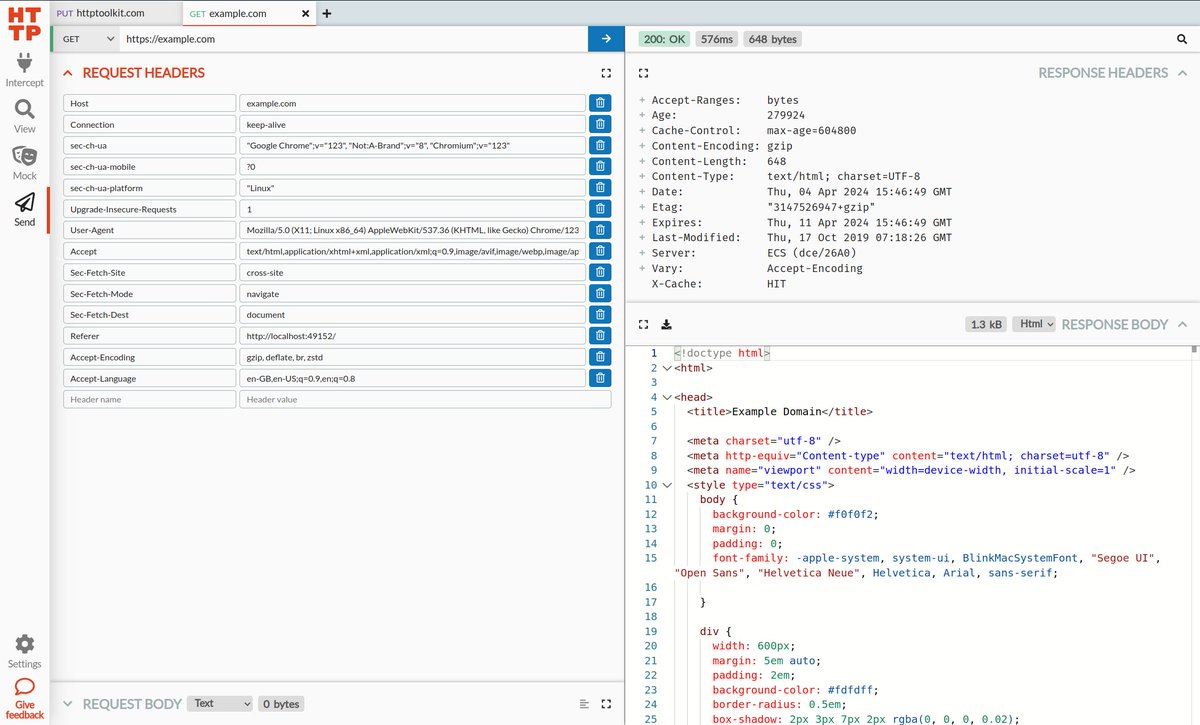The image size is (1200, 725).
Task: Click the 0 bytes request body badge
Action: (281, 704)
